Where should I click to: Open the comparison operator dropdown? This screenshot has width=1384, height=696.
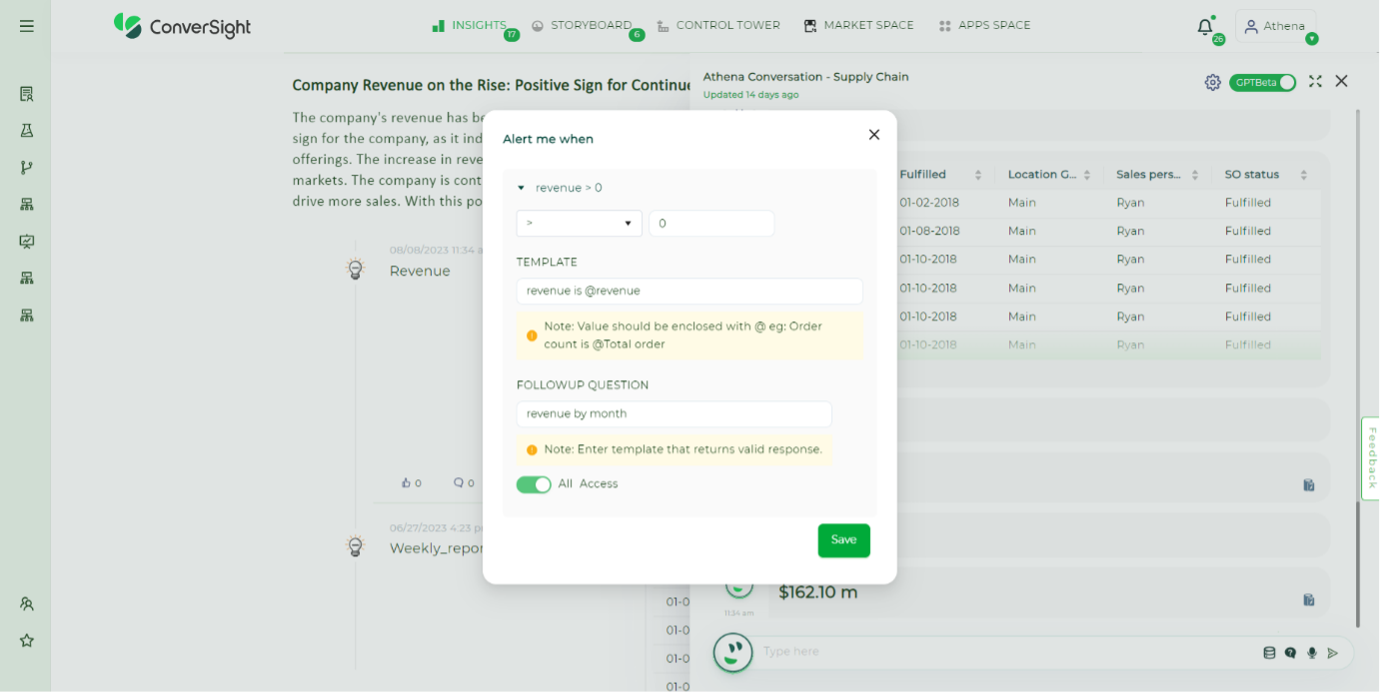(x=578, y=223)
